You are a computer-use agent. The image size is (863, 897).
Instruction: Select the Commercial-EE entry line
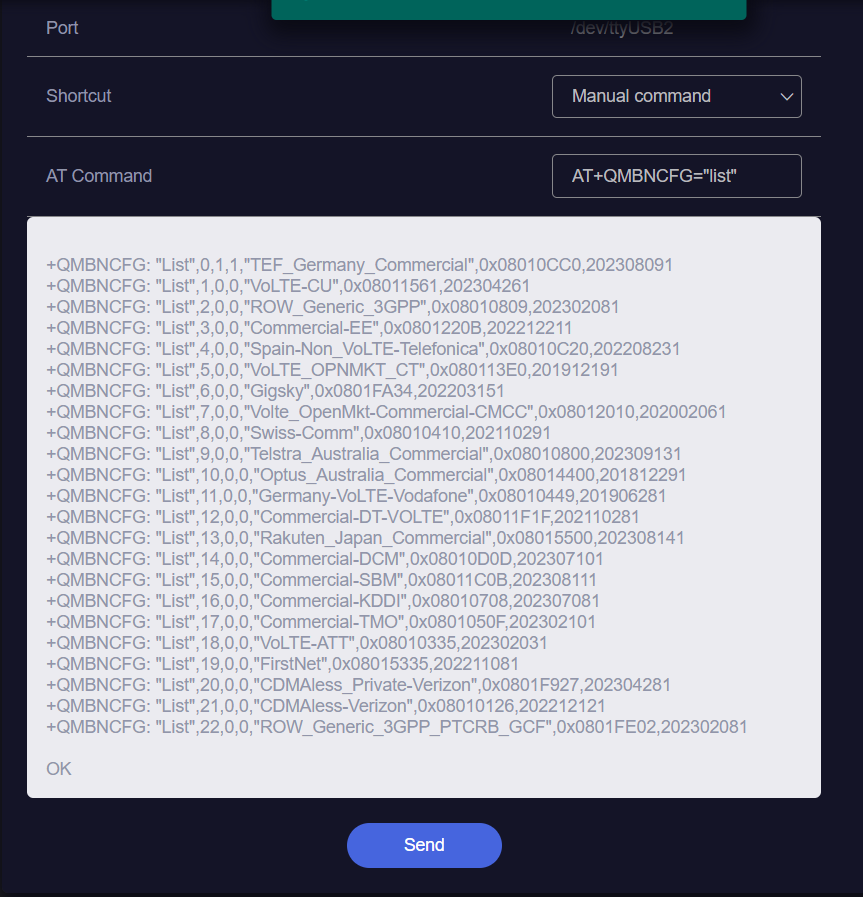(x=309, y=328)
